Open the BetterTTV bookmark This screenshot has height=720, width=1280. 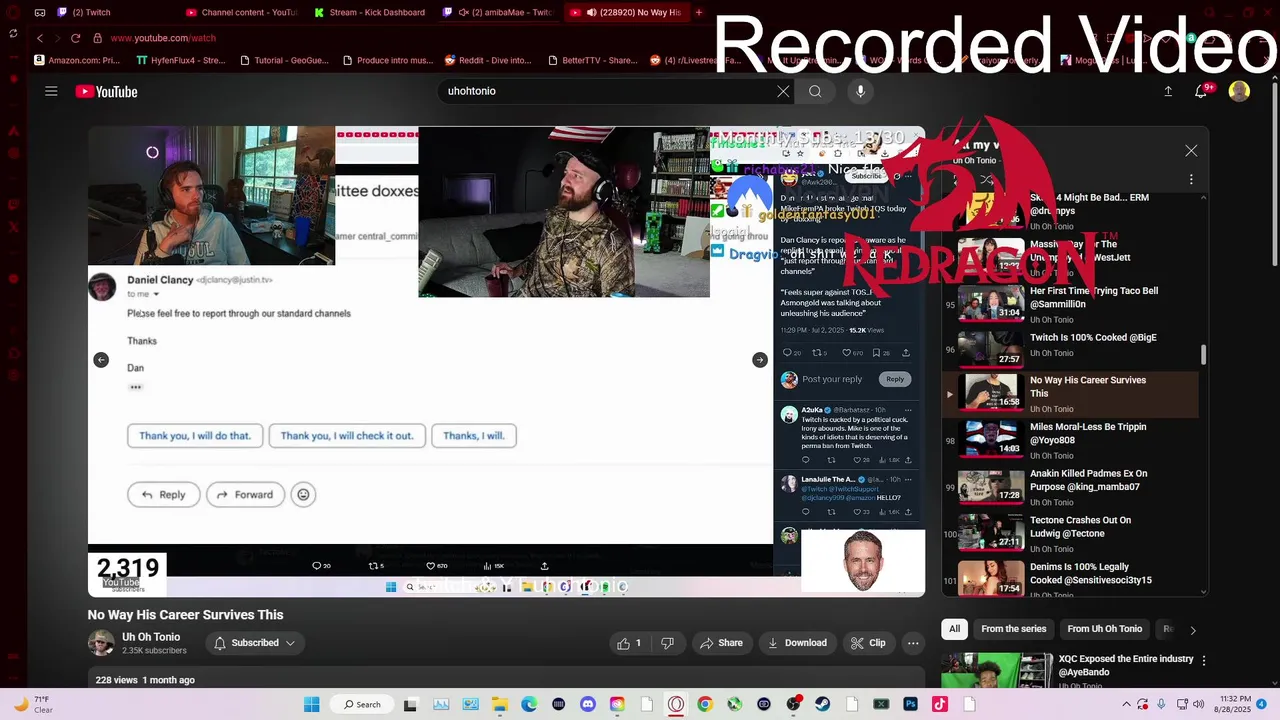coord(592,60)
